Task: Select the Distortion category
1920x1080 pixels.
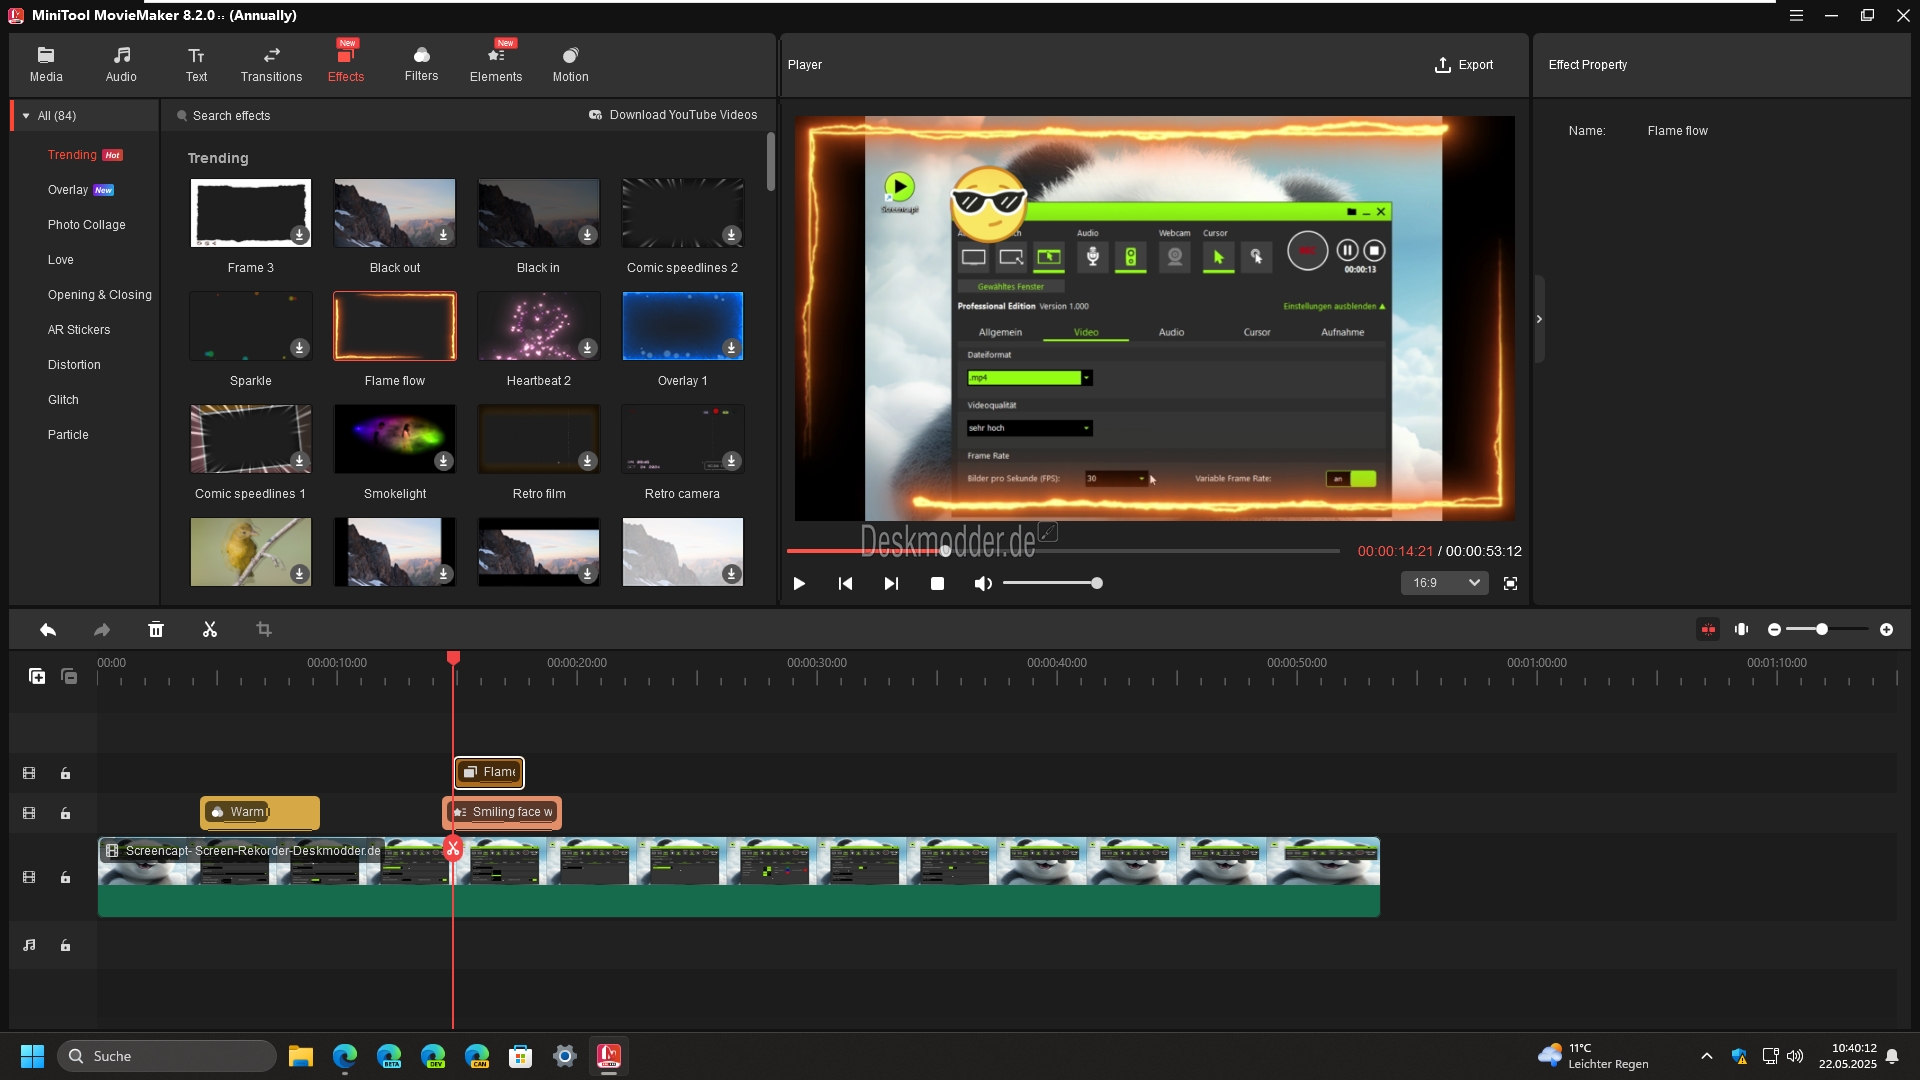Action: click(74, 365)
